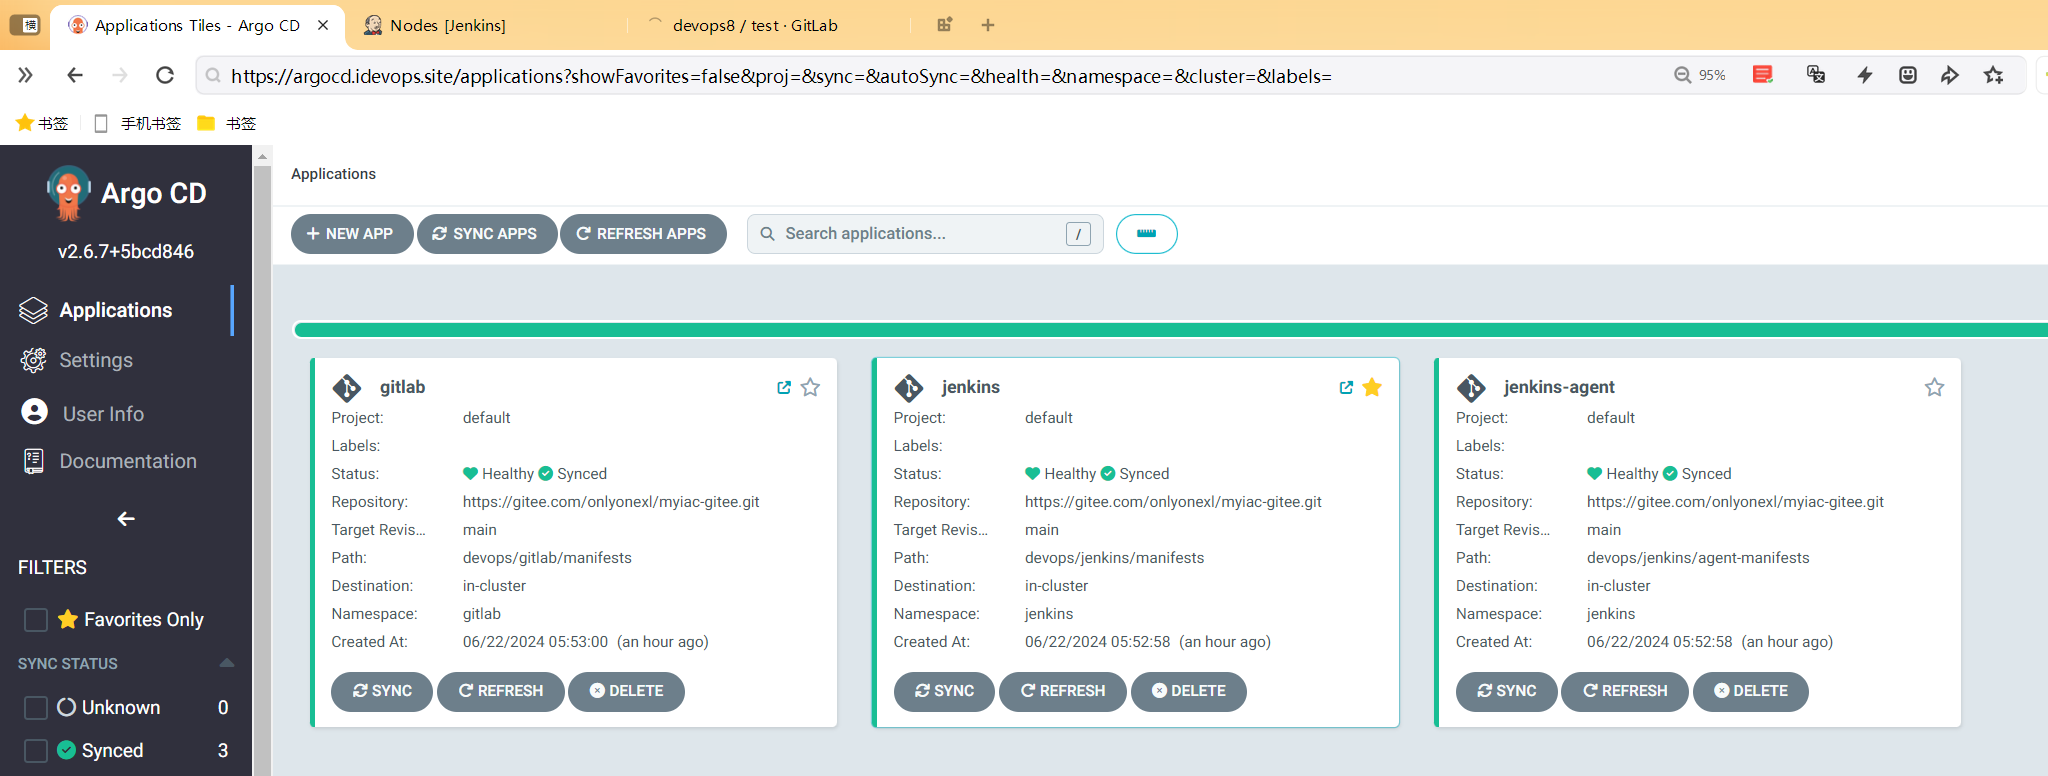This screenshot has height=776, width=2048.
Task: Click the User Info avatar icon
Action: [34, 412]
